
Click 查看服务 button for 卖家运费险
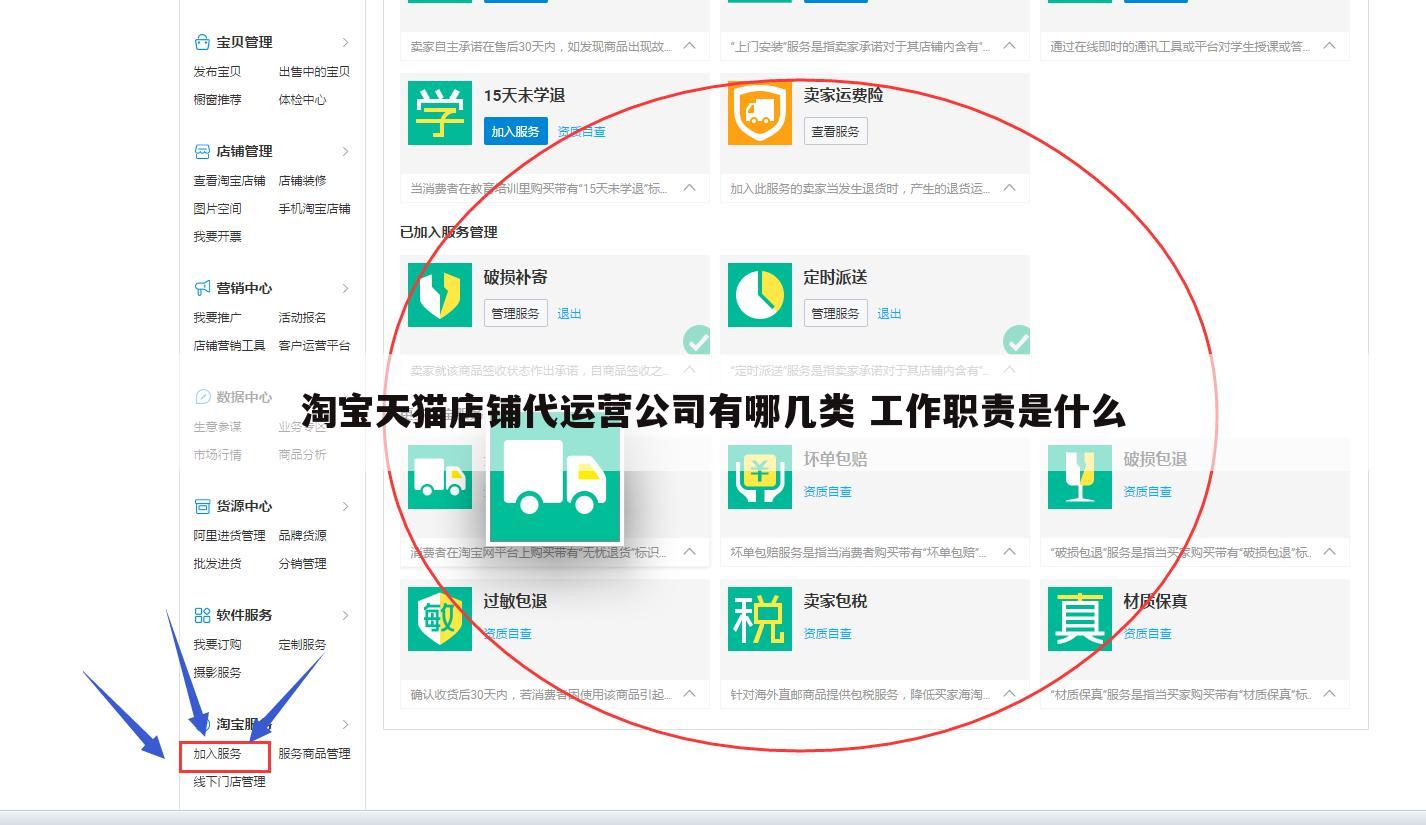point(835,131)
